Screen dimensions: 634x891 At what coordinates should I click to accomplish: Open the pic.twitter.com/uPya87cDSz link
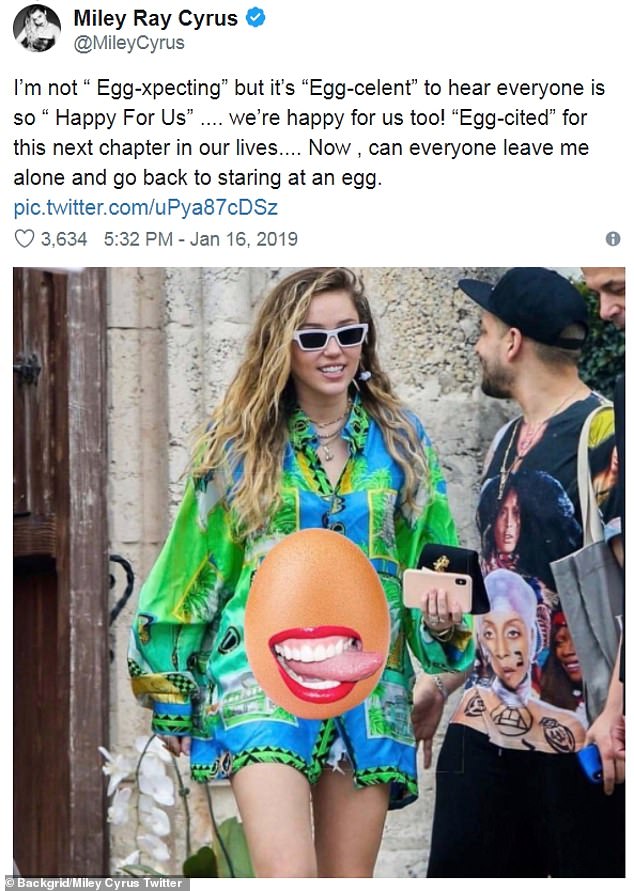click(x=145, y=207)
